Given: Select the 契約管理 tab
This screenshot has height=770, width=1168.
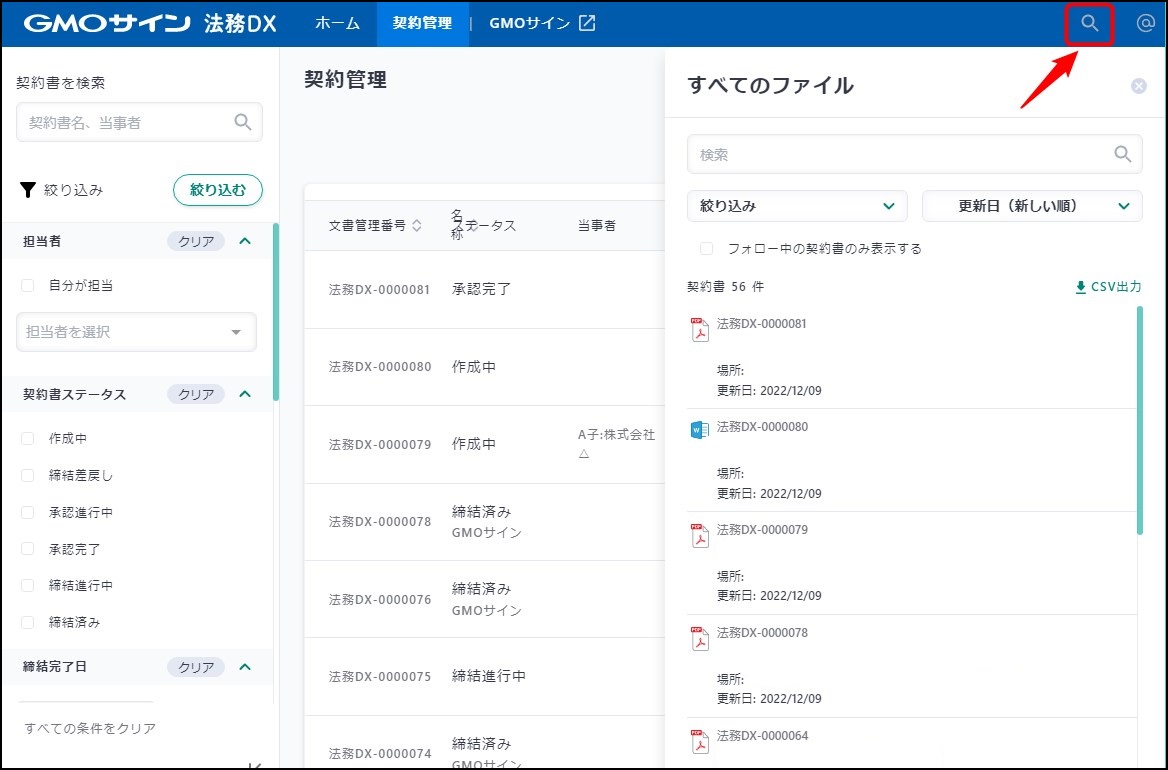Looking at the screenshot, I should click(422, 23).
